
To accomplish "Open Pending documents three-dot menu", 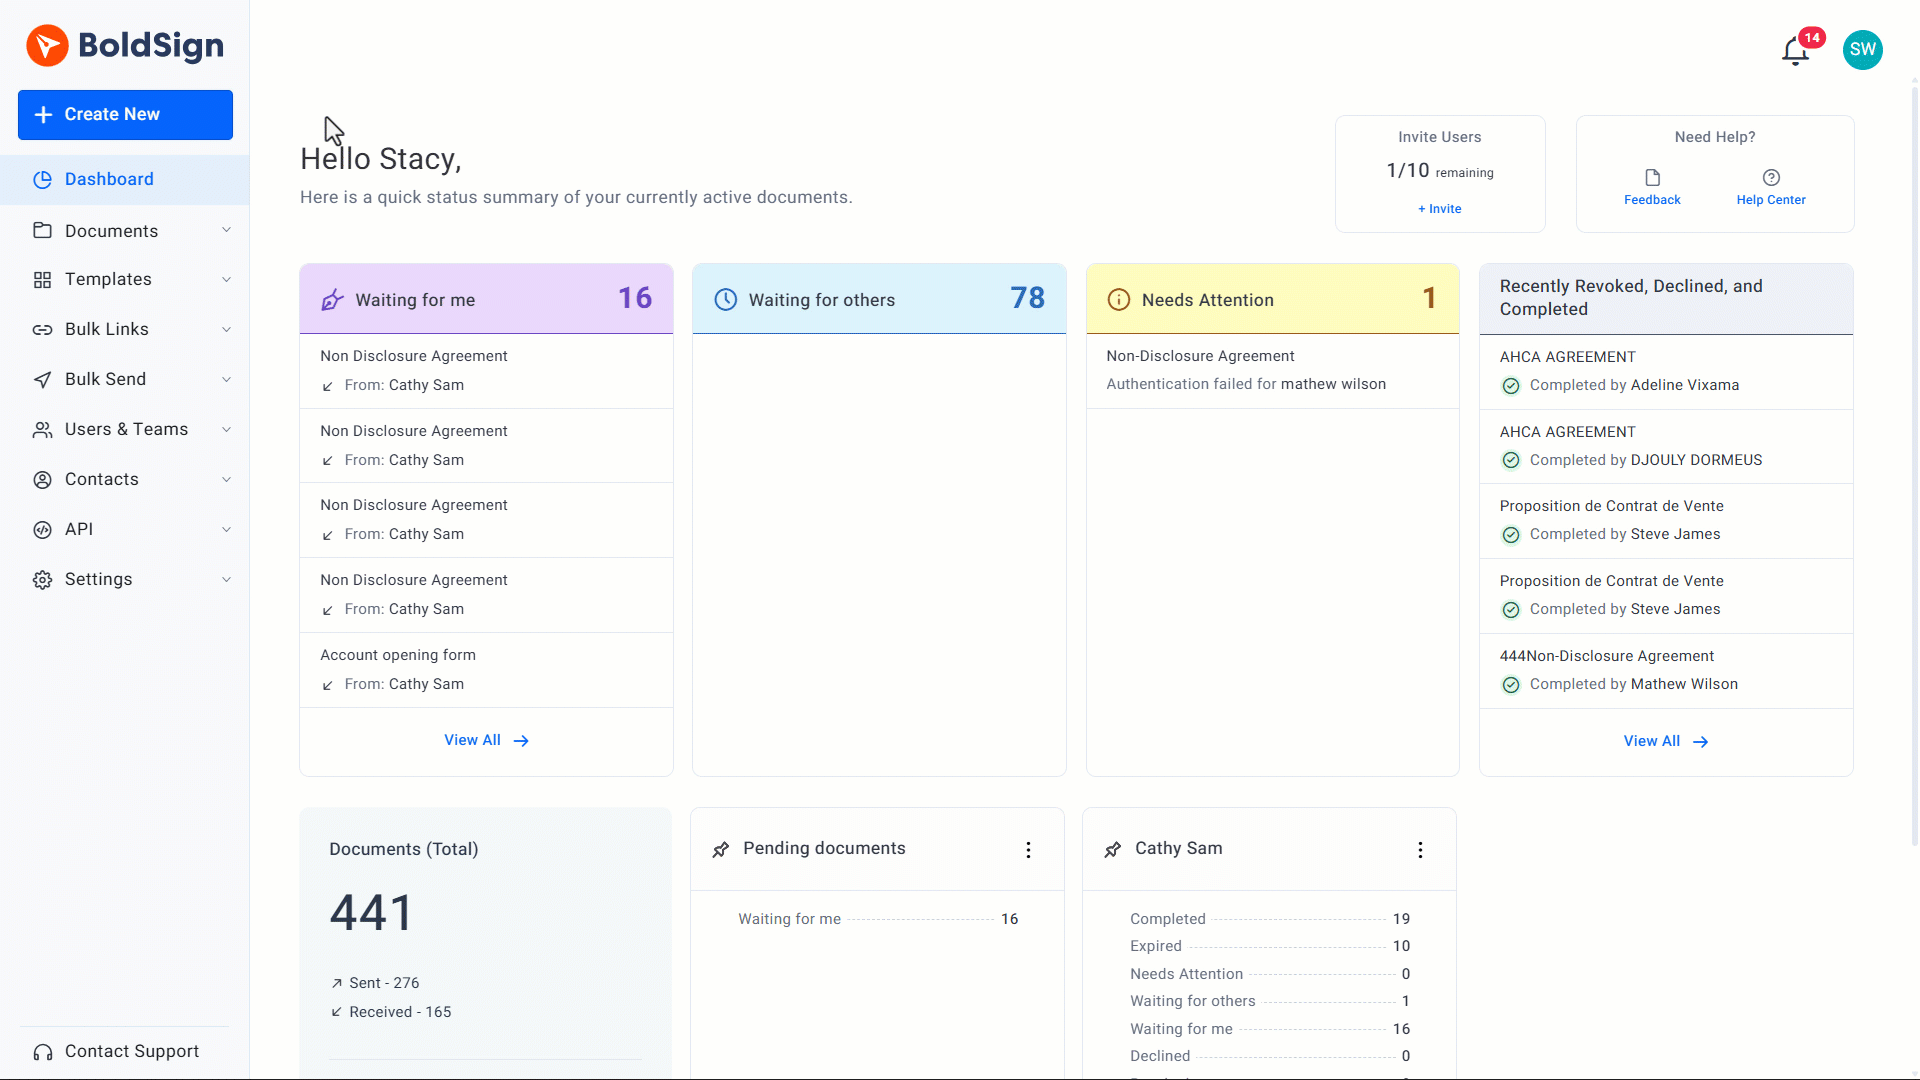I will point(1028,850).
